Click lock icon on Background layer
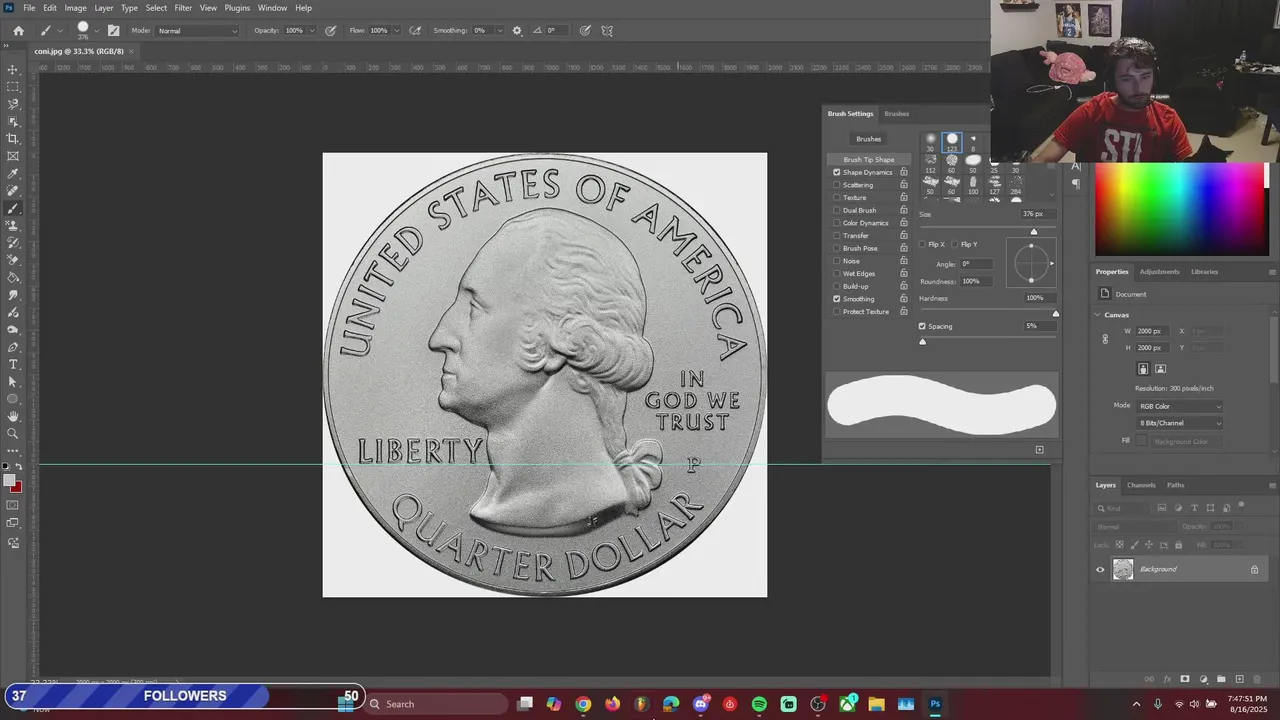 (1254, 569)
